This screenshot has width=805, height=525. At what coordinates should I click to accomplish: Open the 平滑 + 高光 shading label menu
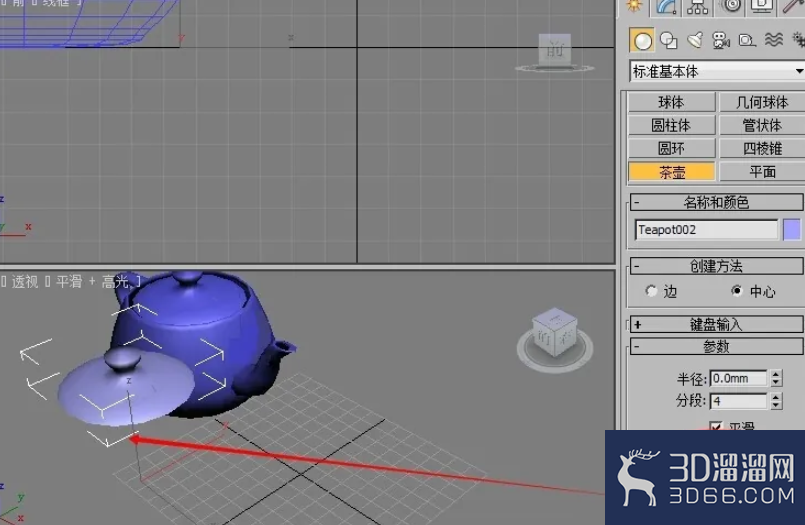pos(92,281)
